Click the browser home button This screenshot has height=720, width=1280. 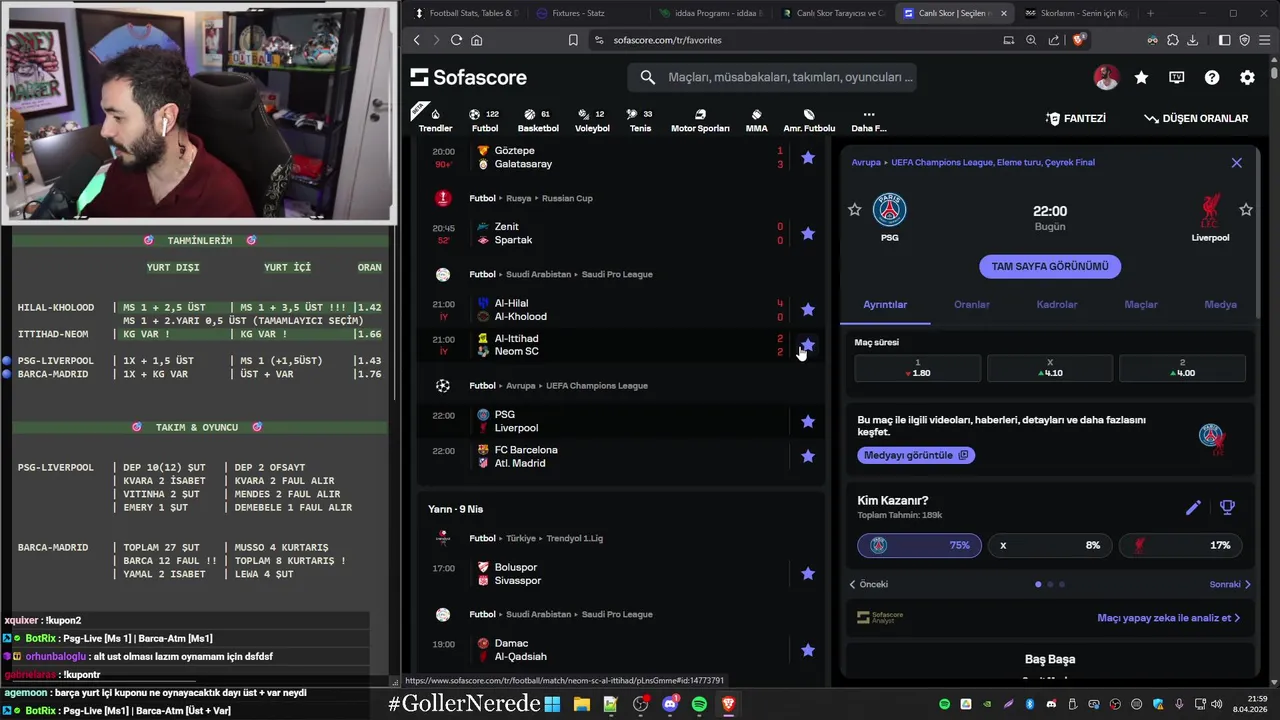point(477,40)
